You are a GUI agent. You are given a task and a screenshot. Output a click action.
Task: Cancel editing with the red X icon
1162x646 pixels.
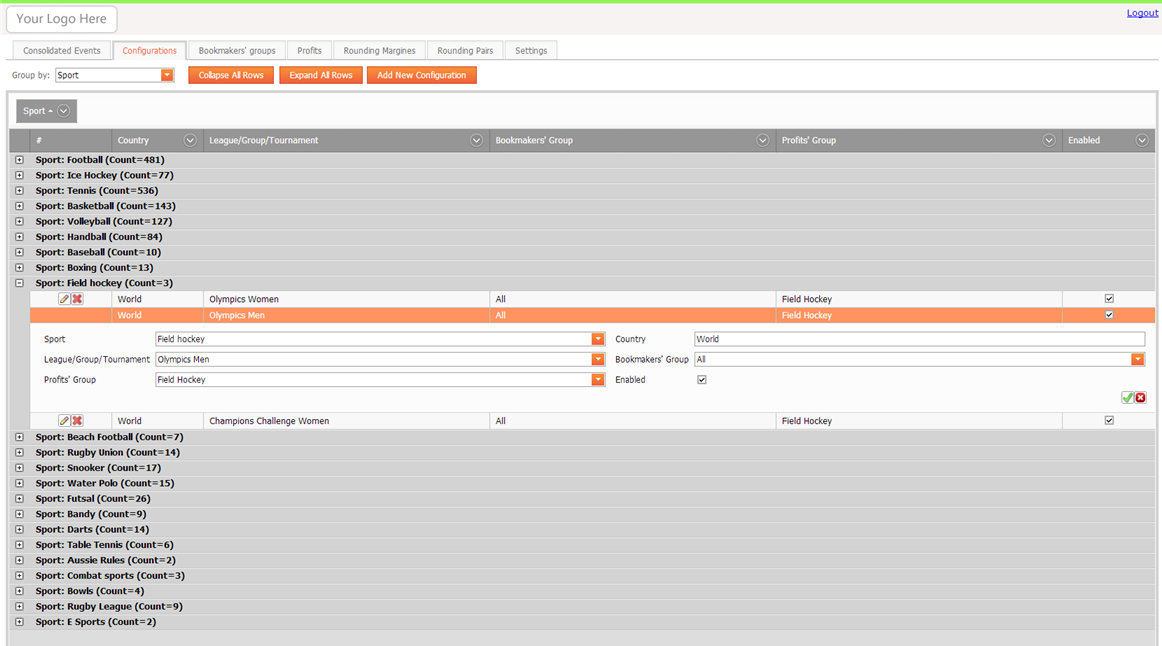pyautogui.click(x=1140, y=398)
